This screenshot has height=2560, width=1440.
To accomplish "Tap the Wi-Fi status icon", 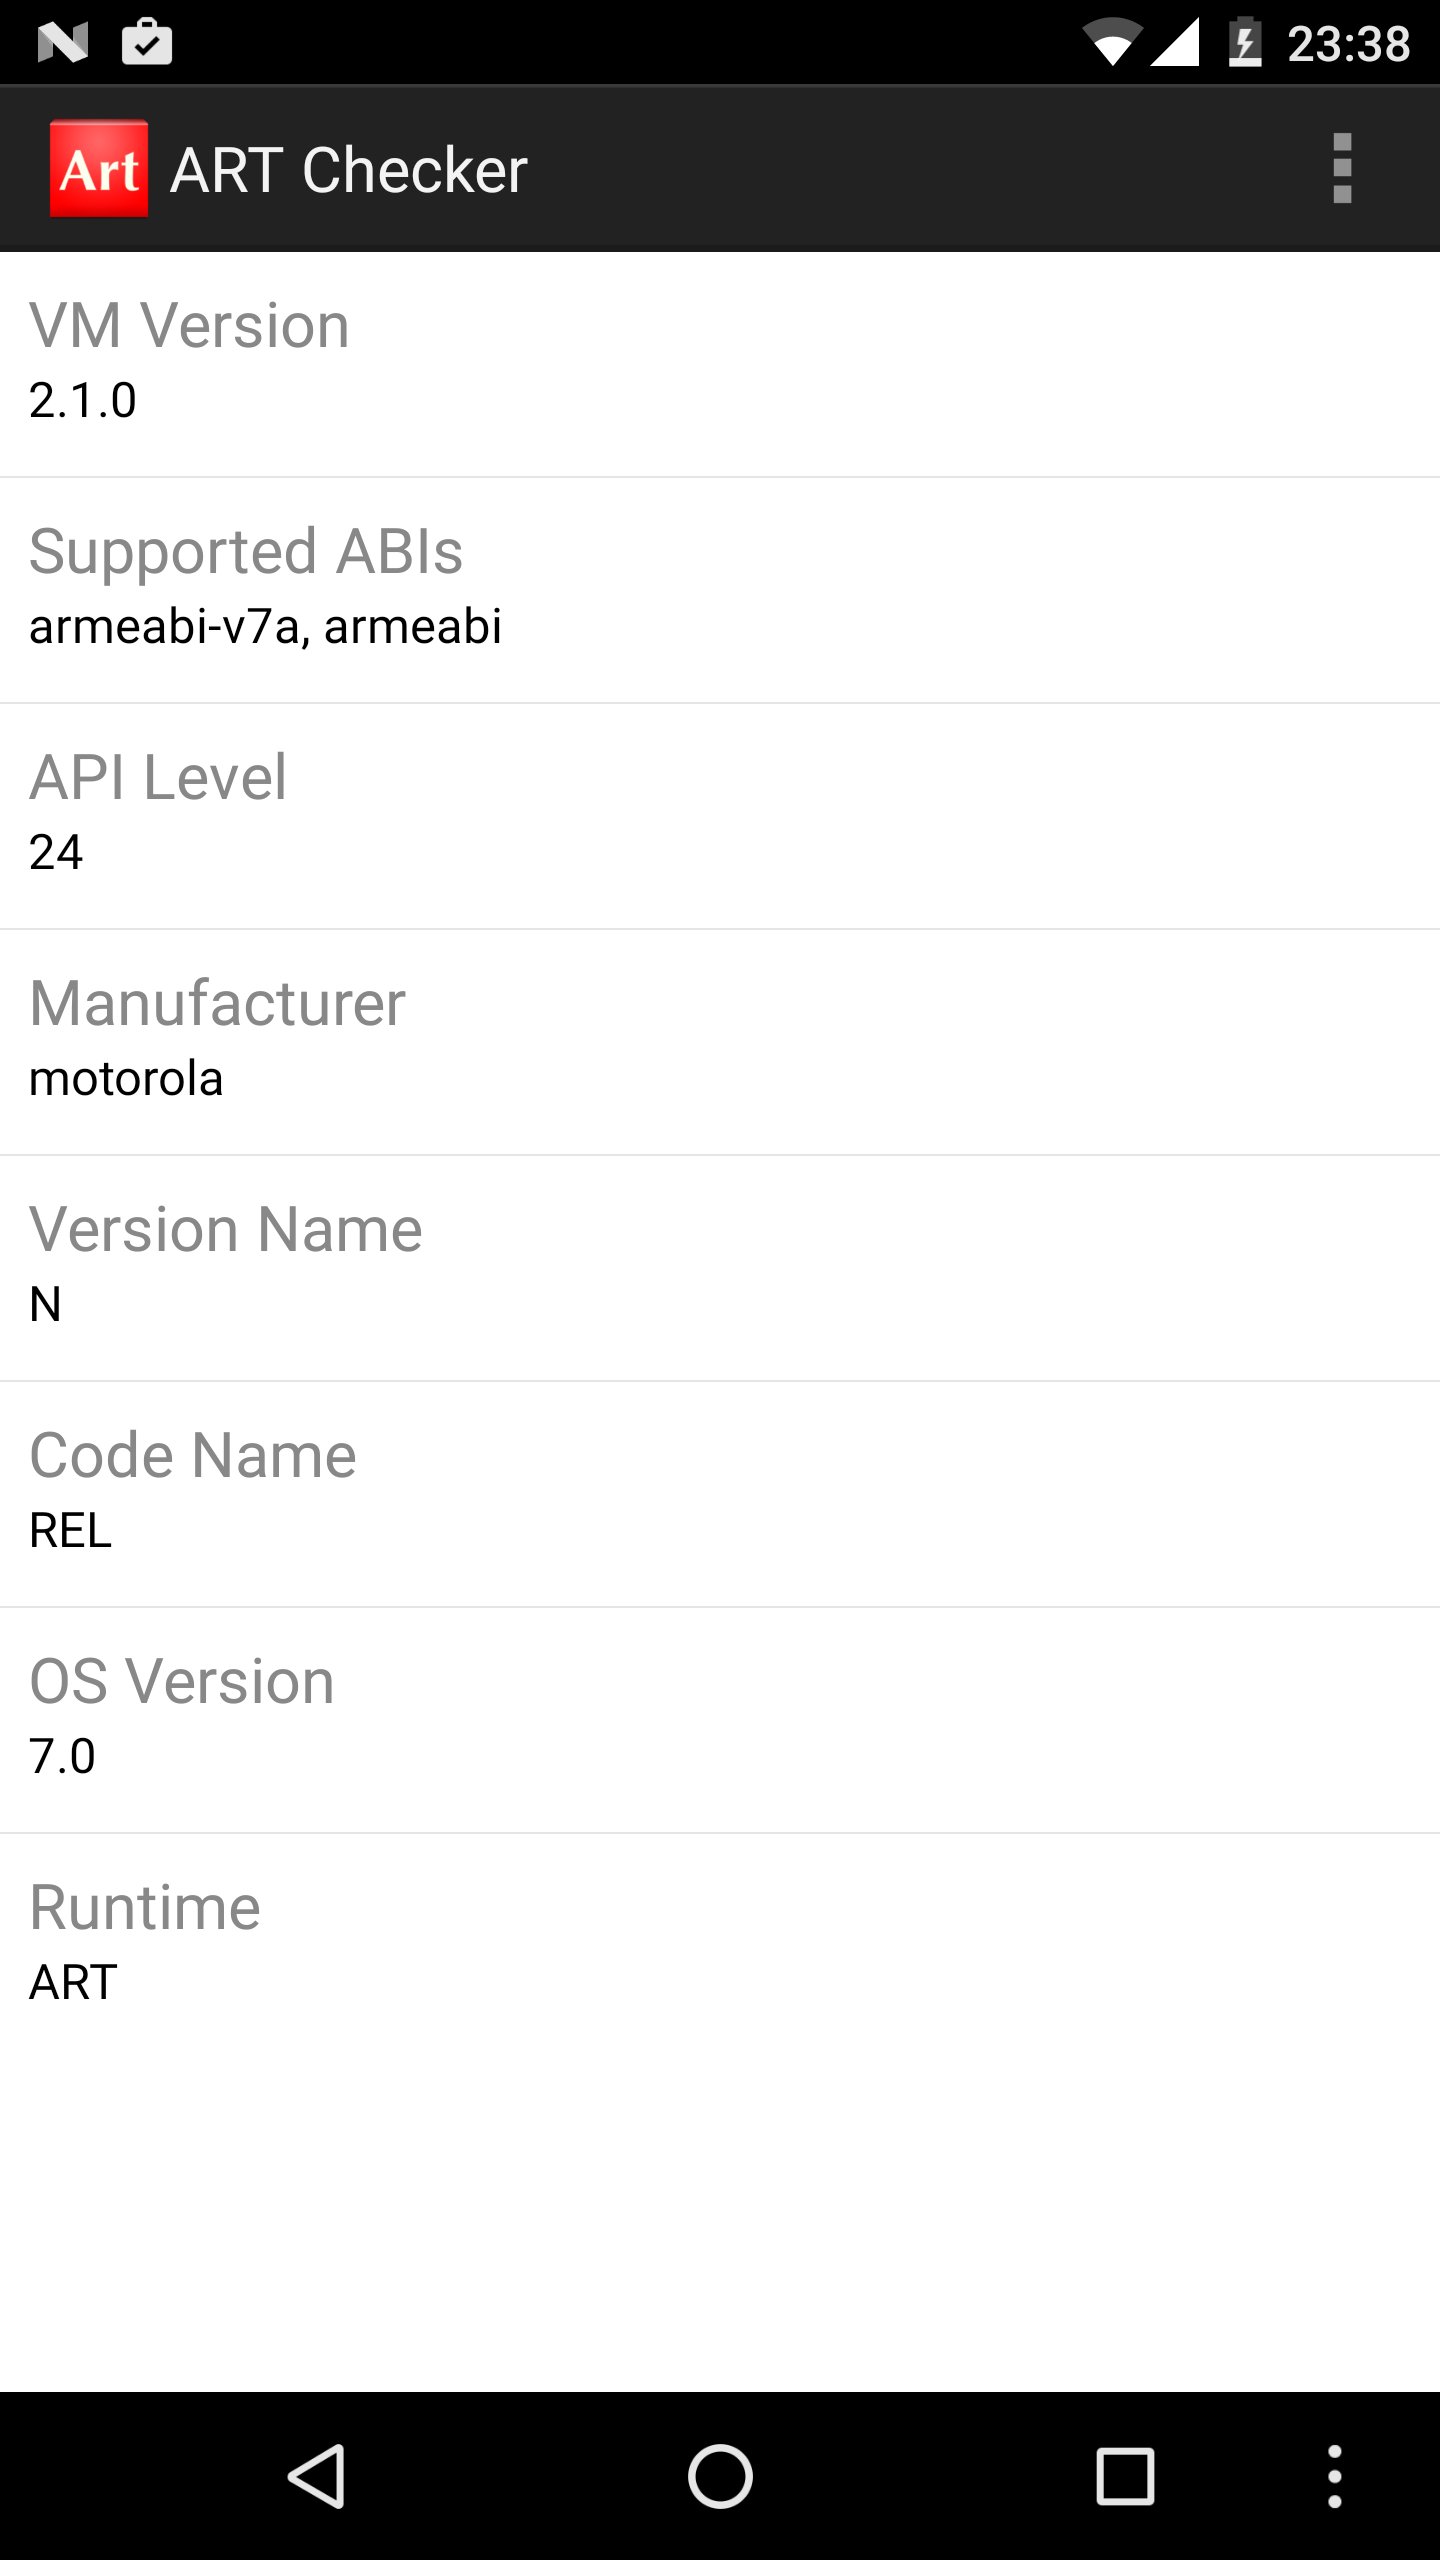I will [x=1112, y=43].
